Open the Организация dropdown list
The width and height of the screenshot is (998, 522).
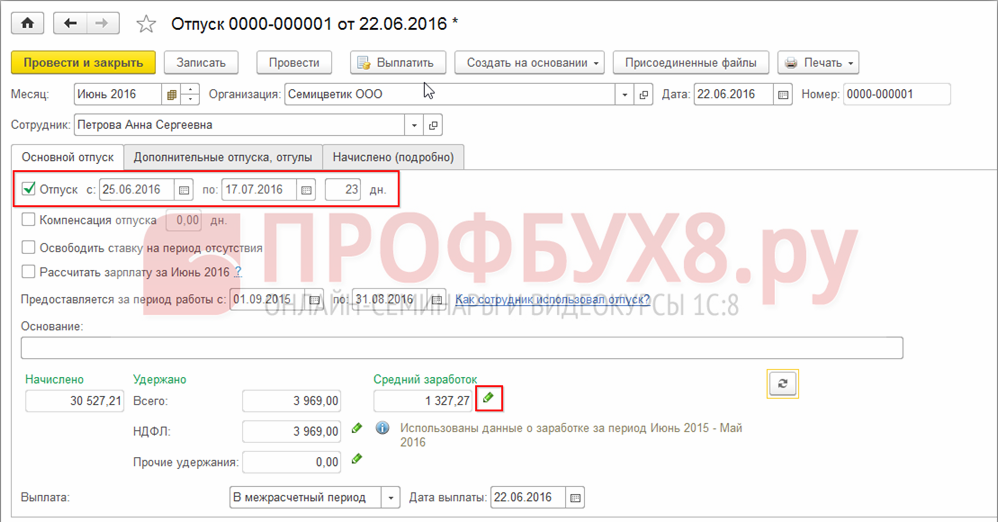pyautogui.click(x=624, y=94)
